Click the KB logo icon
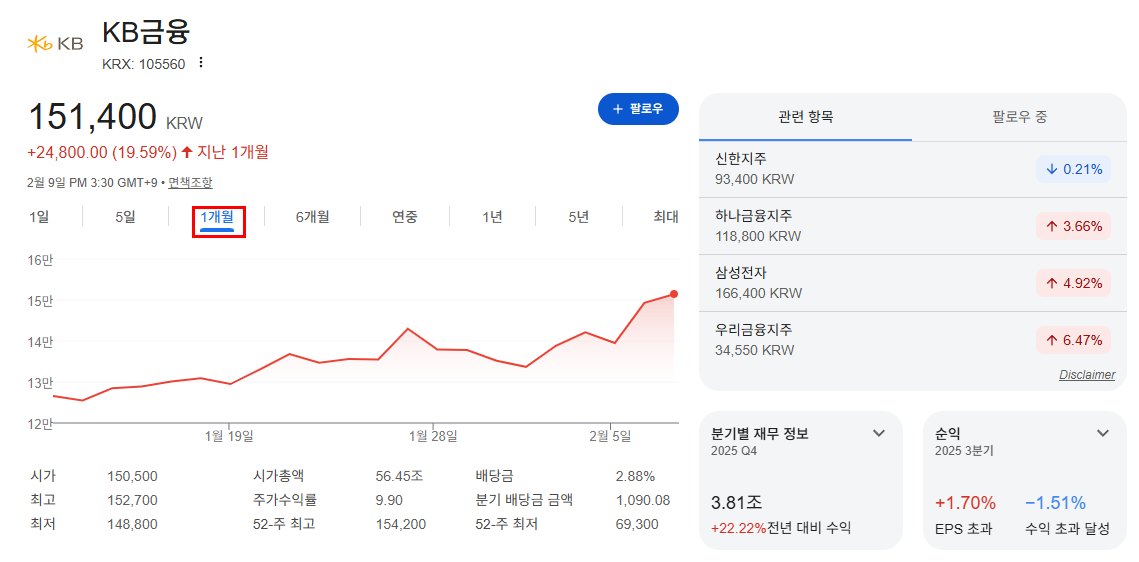 point(55,44)
